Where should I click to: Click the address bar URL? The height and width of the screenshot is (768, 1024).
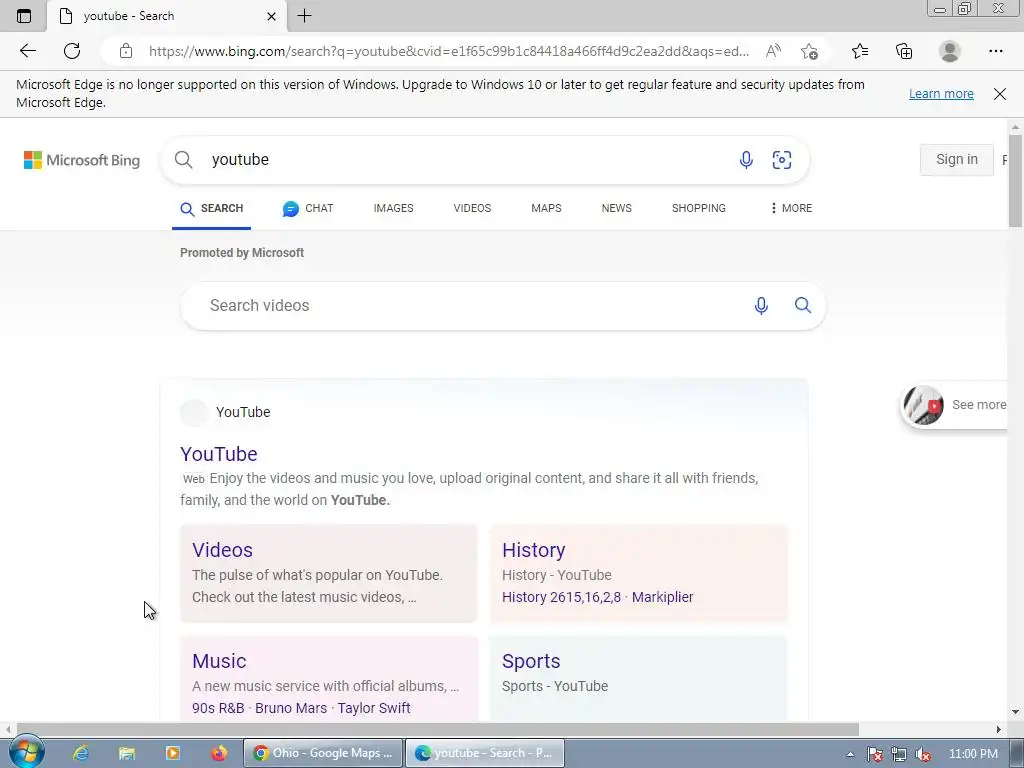pyautogui.click(x=448, y=51)
